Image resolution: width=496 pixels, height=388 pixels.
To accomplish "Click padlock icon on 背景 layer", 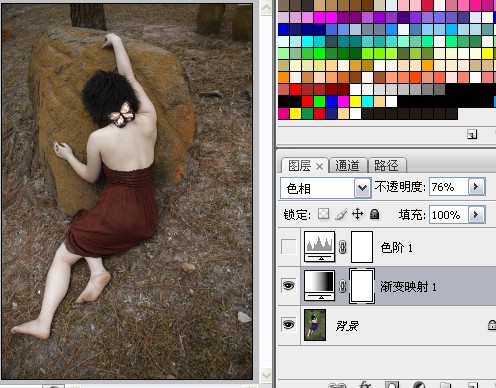I will tap(492, 325).
